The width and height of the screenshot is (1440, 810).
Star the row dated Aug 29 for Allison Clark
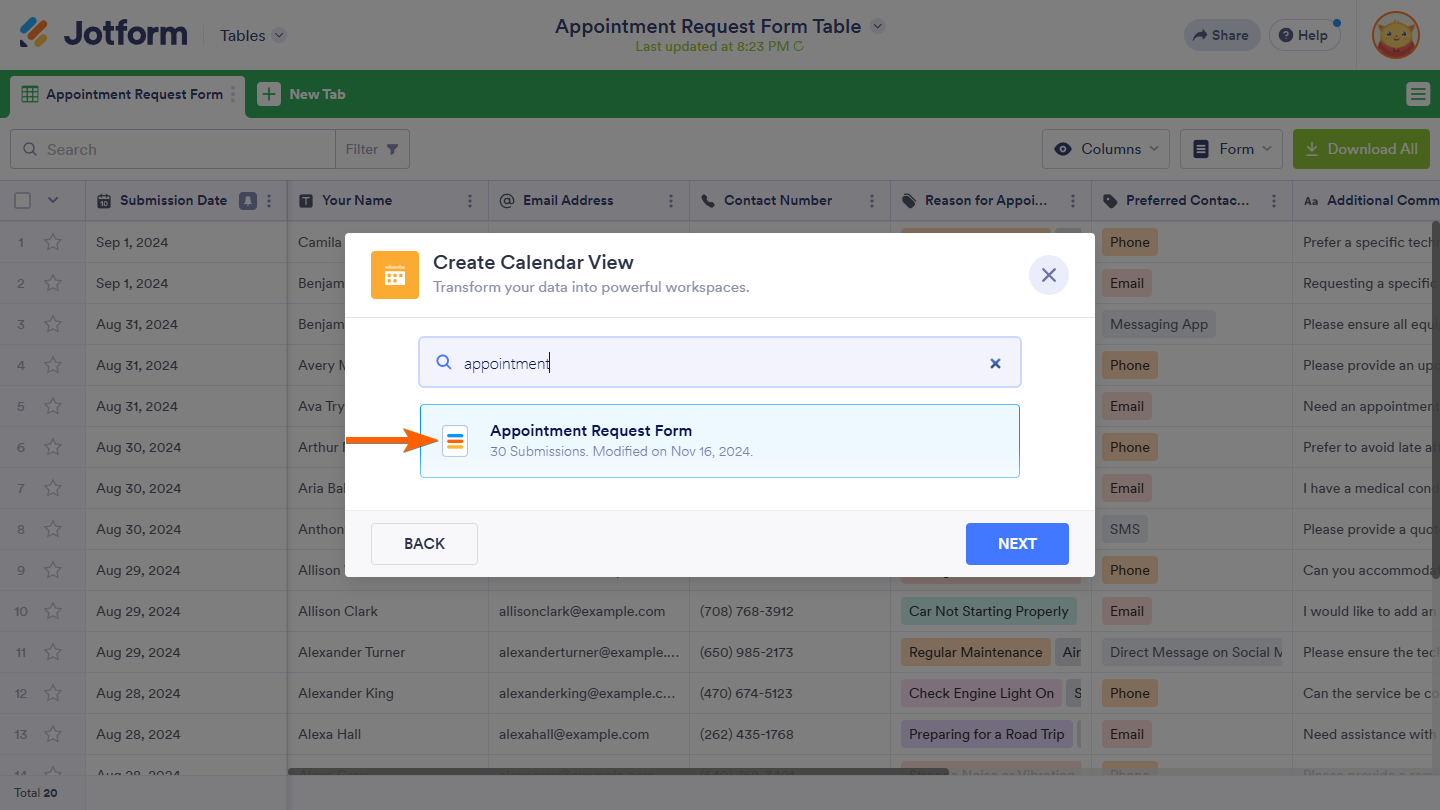53,611
